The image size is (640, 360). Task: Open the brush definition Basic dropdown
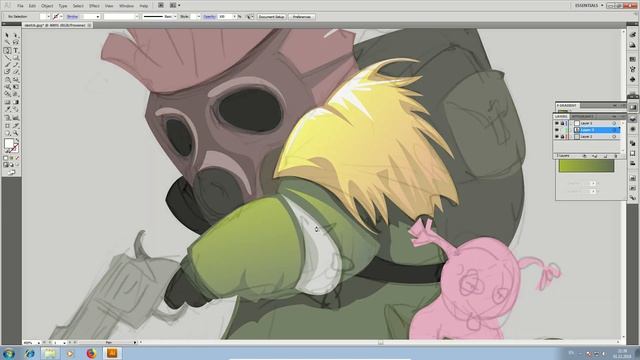click(x=175, y=17)
